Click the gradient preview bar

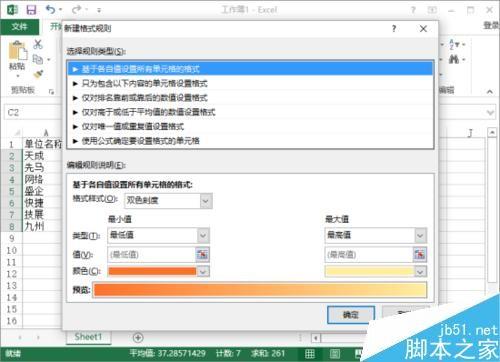tap(260, 290)
